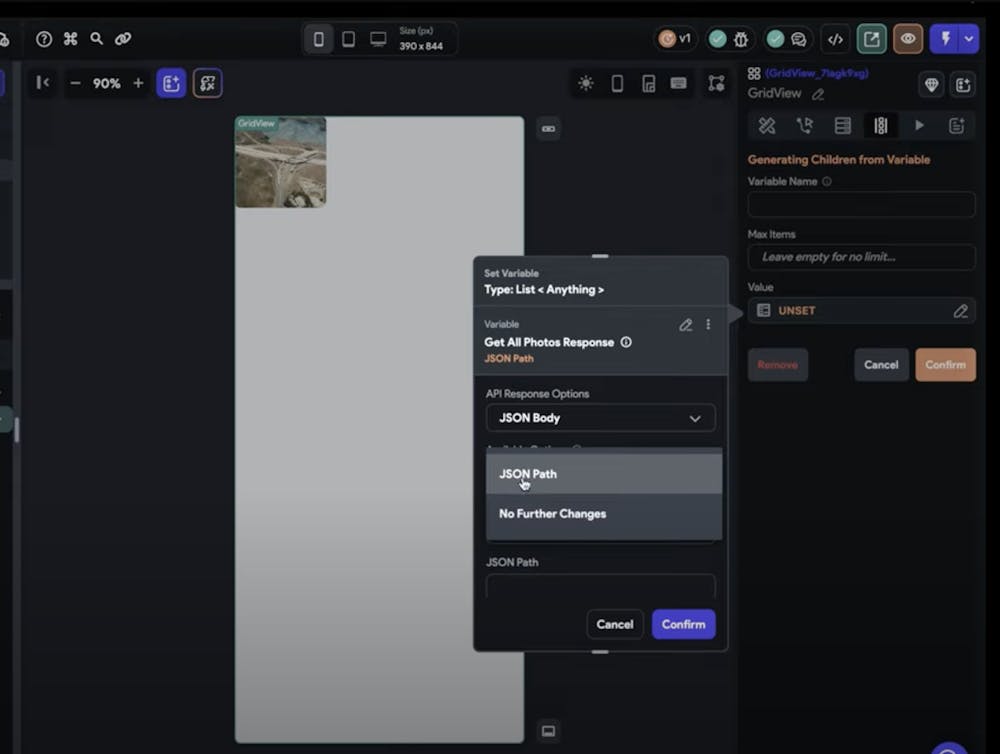Click the search magnifier icon

[96, 39]
